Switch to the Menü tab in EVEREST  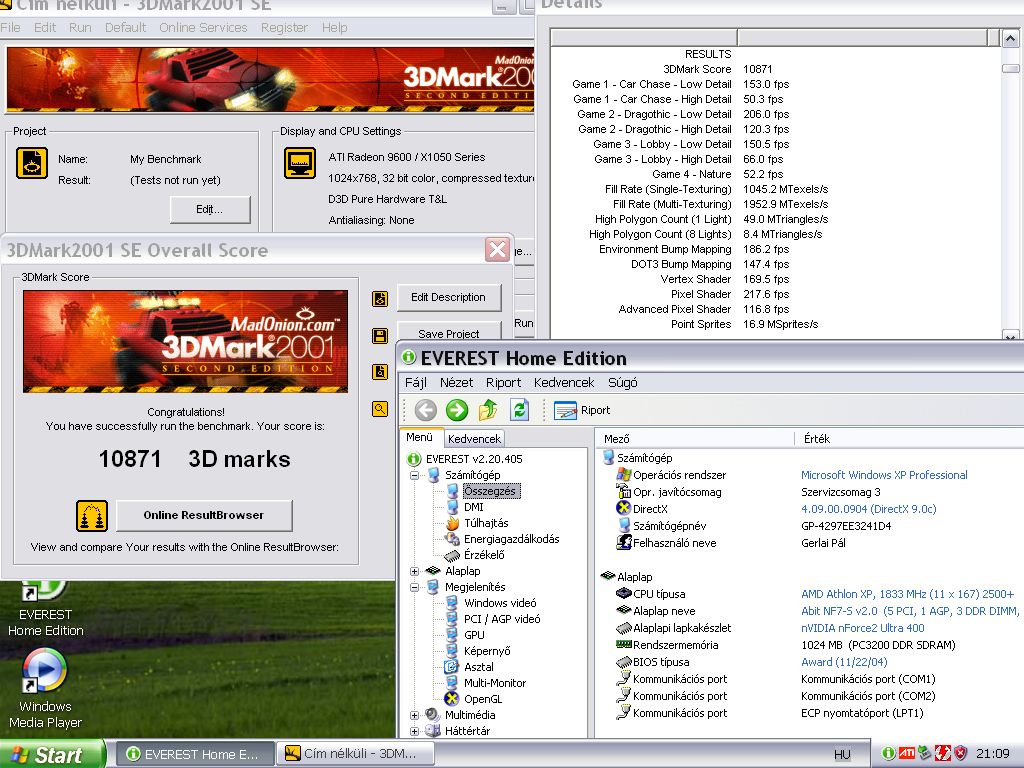tap(420, 438)
